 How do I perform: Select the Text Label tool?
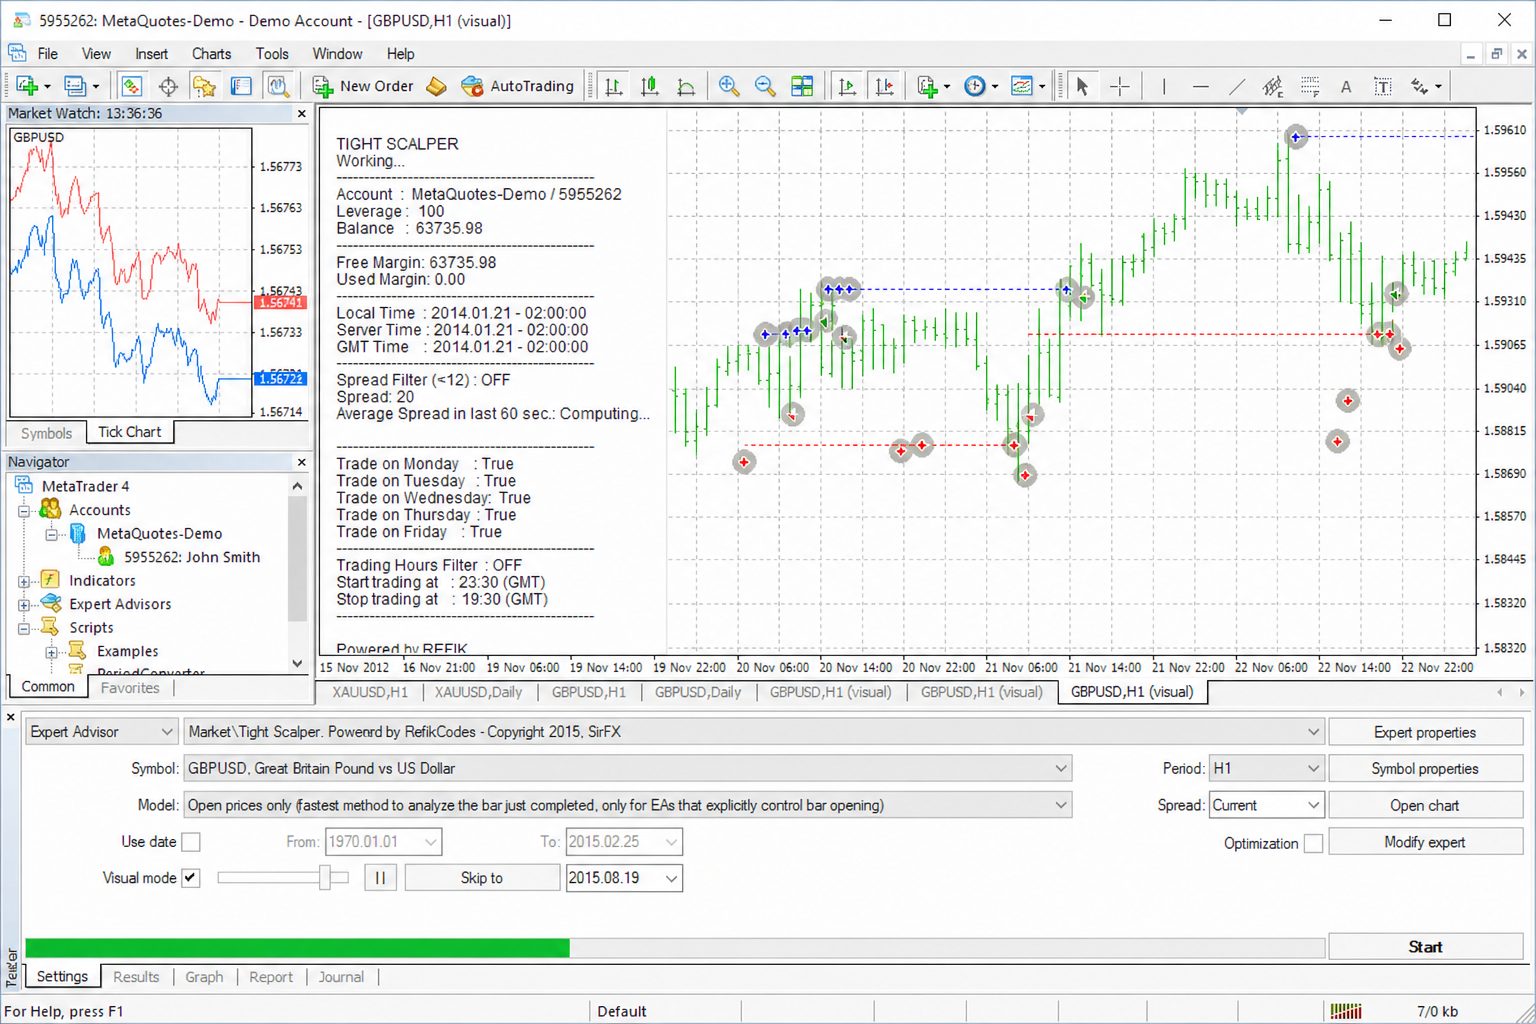pos(1383,86)
